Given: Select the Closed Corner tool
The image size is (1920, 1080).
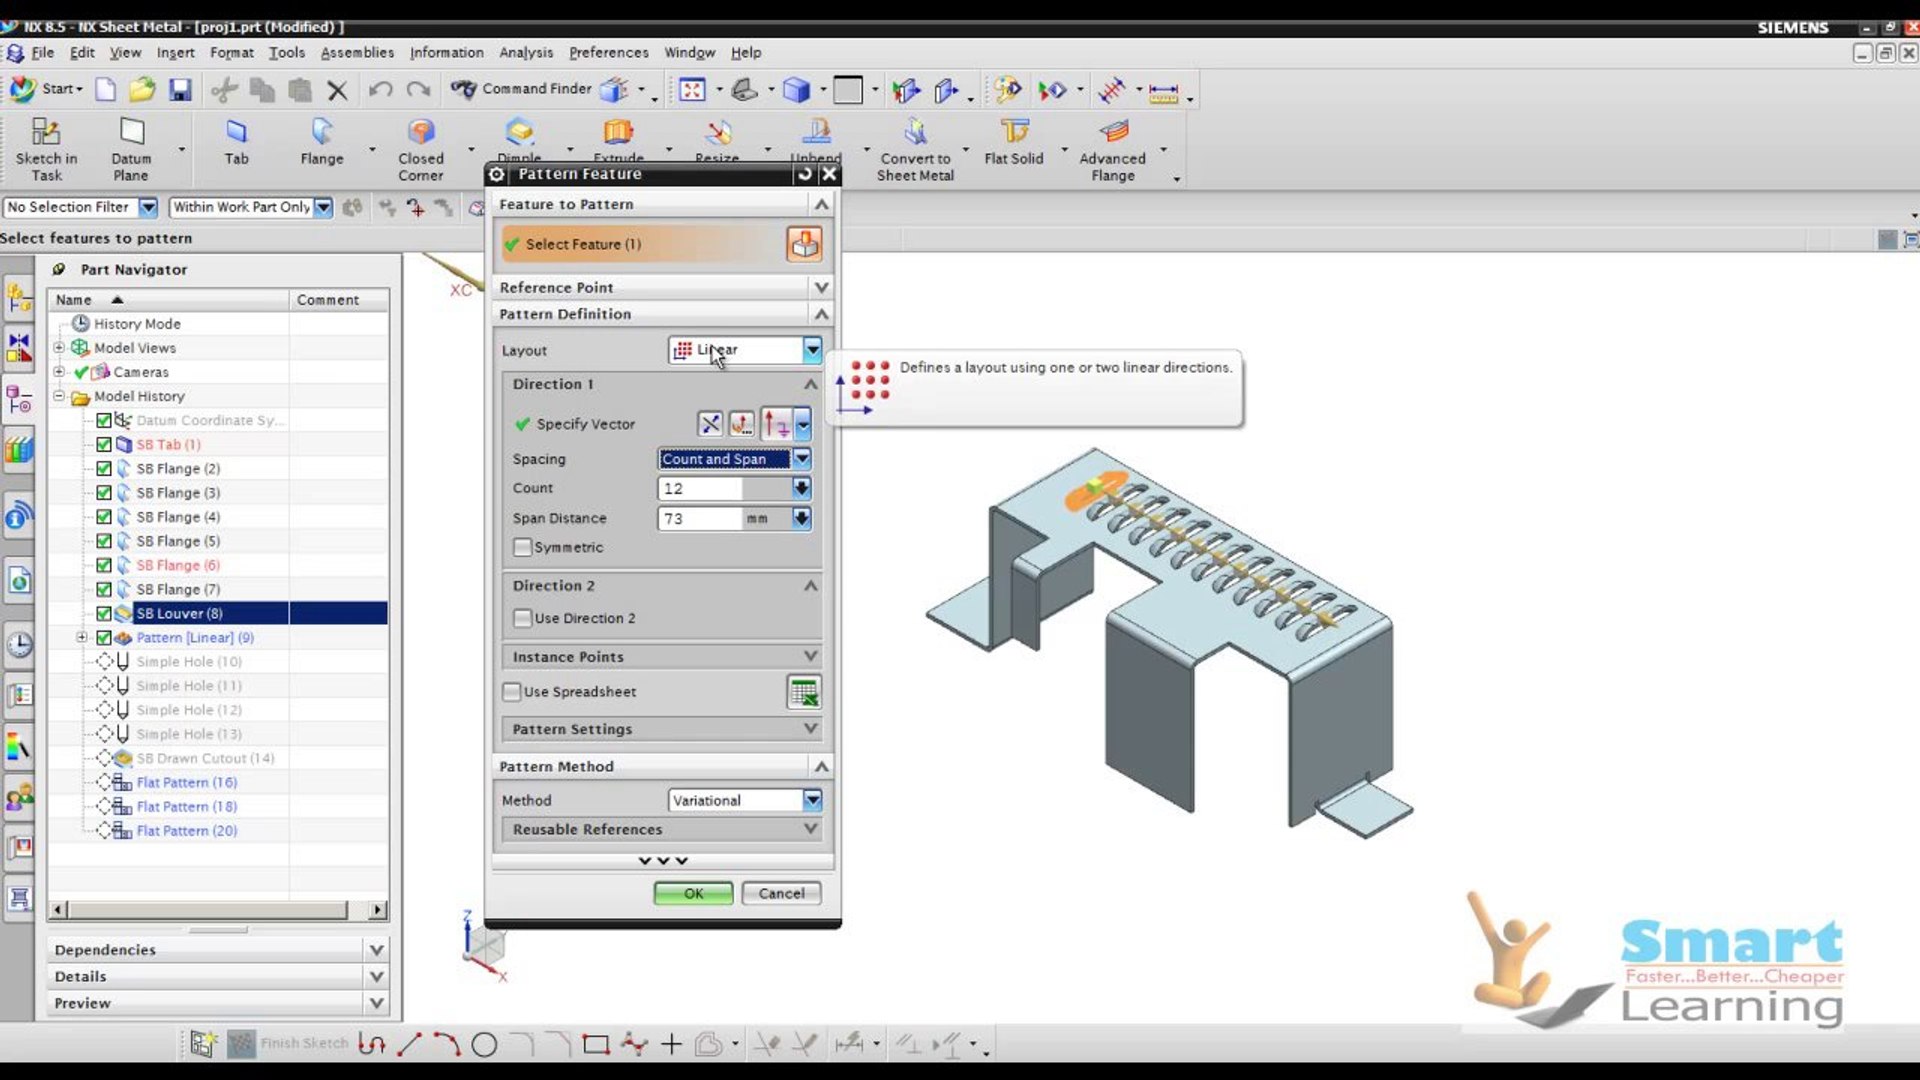Looking at the screenshot, I should click(421, 133).
